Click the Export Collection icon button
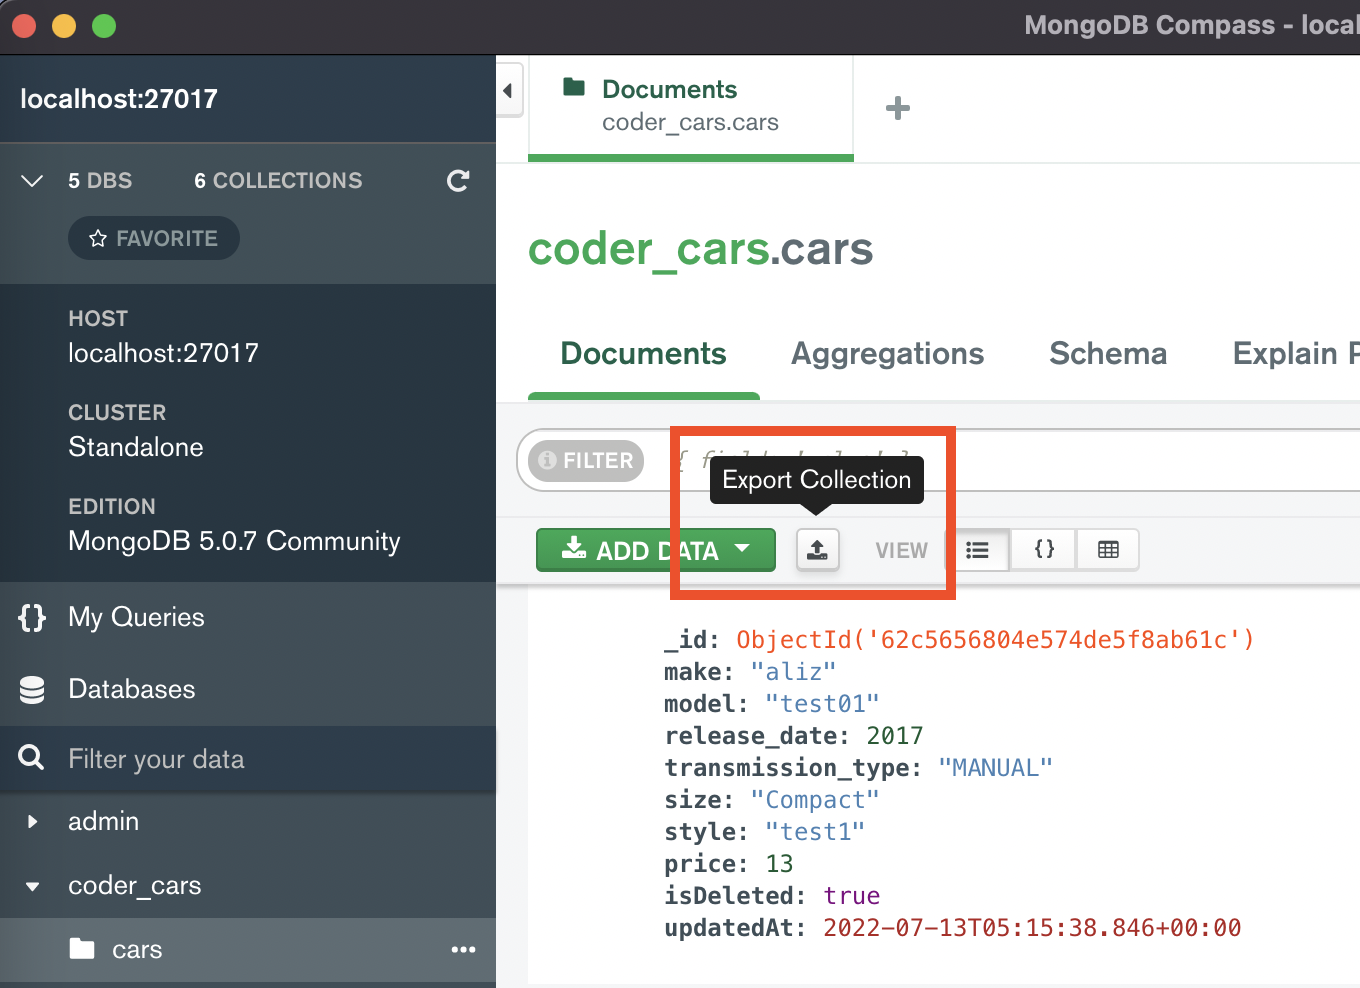The width and height of the screenshot is (1360, 988). 817,550
